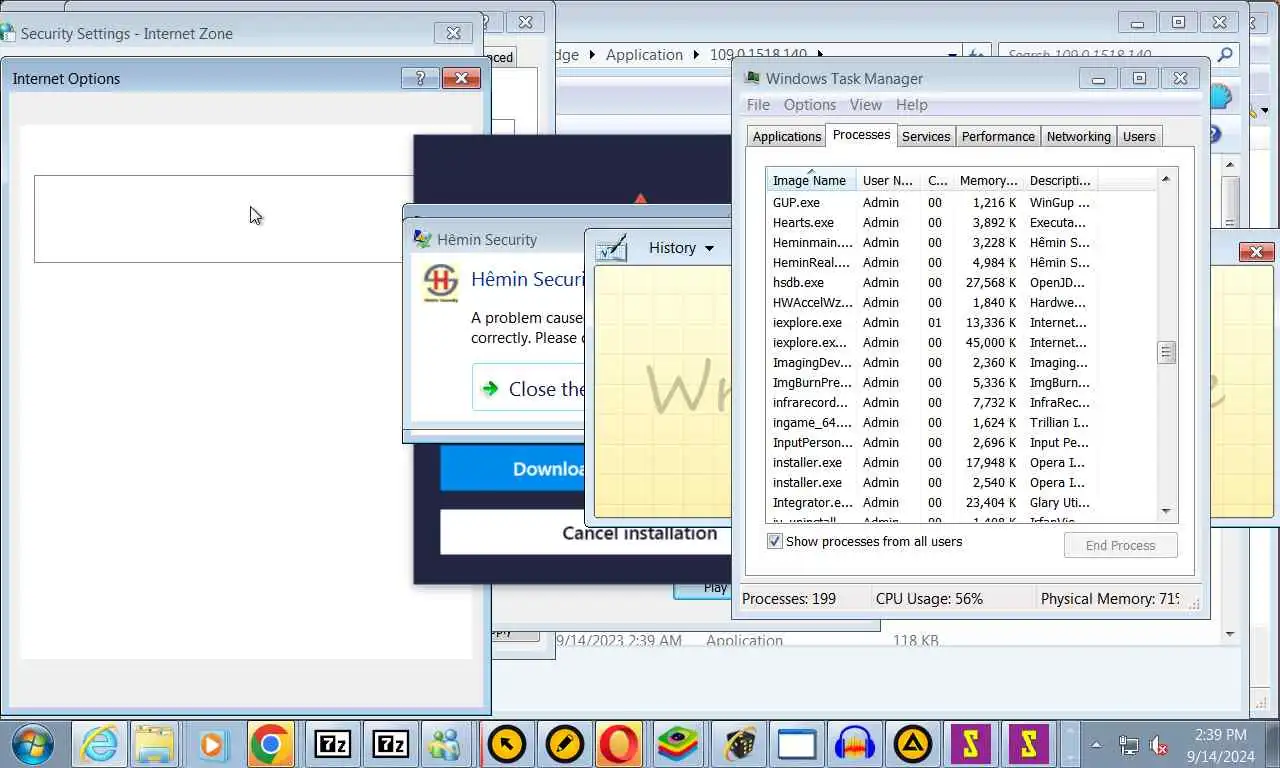
Task: Click the Task Manager title bar icon
Action: click(x=752, y=78)
